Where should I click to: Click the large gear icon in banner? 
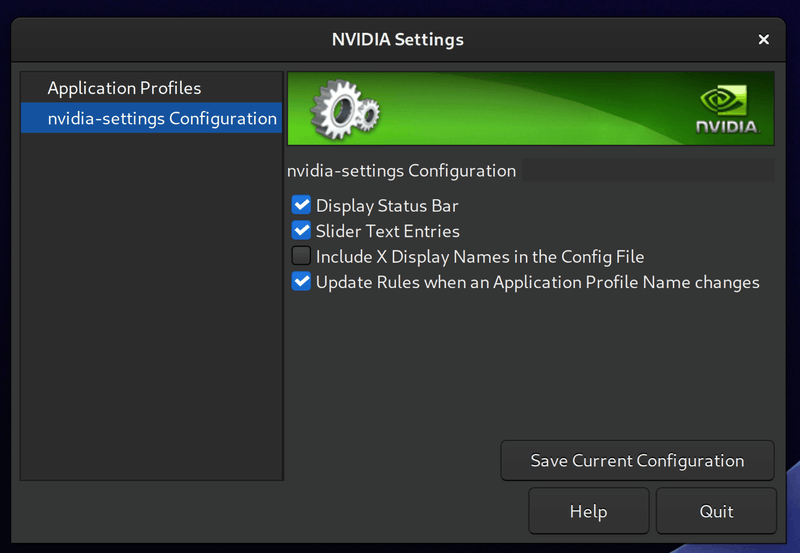pos(337,109)
